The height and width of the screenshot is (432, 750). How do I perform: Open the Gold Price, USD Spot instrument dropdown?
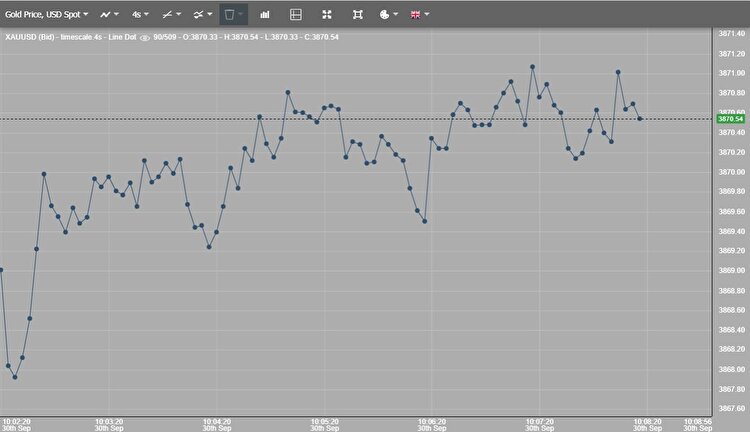pyautogui.click(x=47, y=15)
